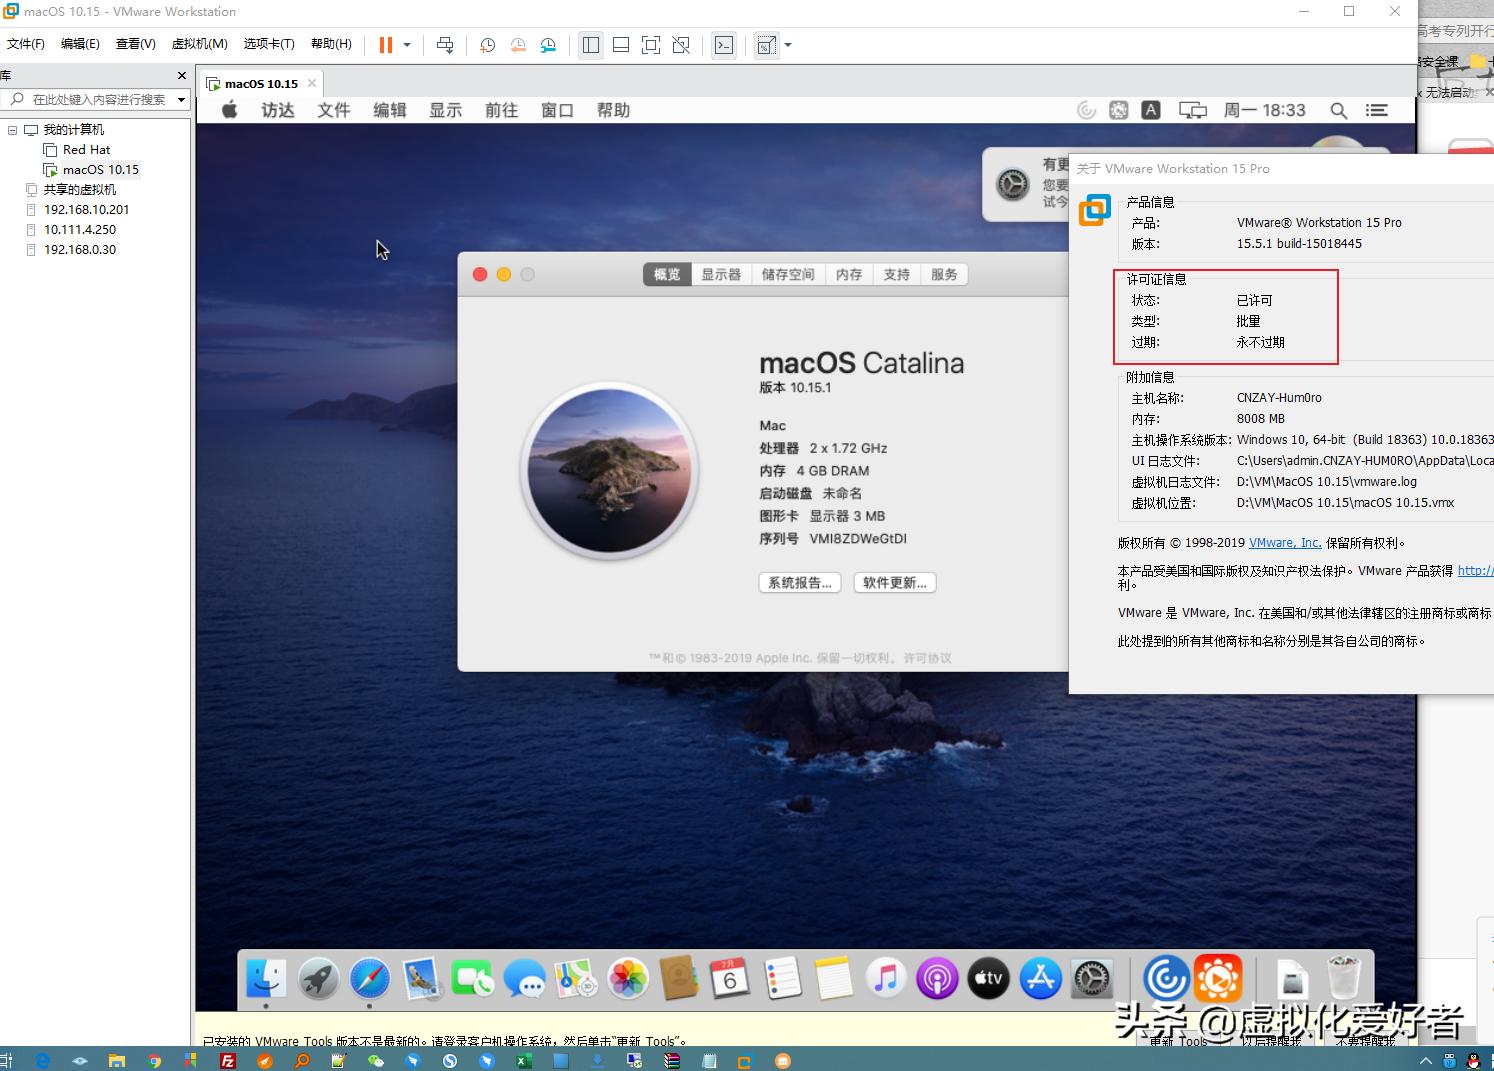Click the Snapshot manager icon
This screenshot has width=1494, height=1071.
tap(547, 44)
